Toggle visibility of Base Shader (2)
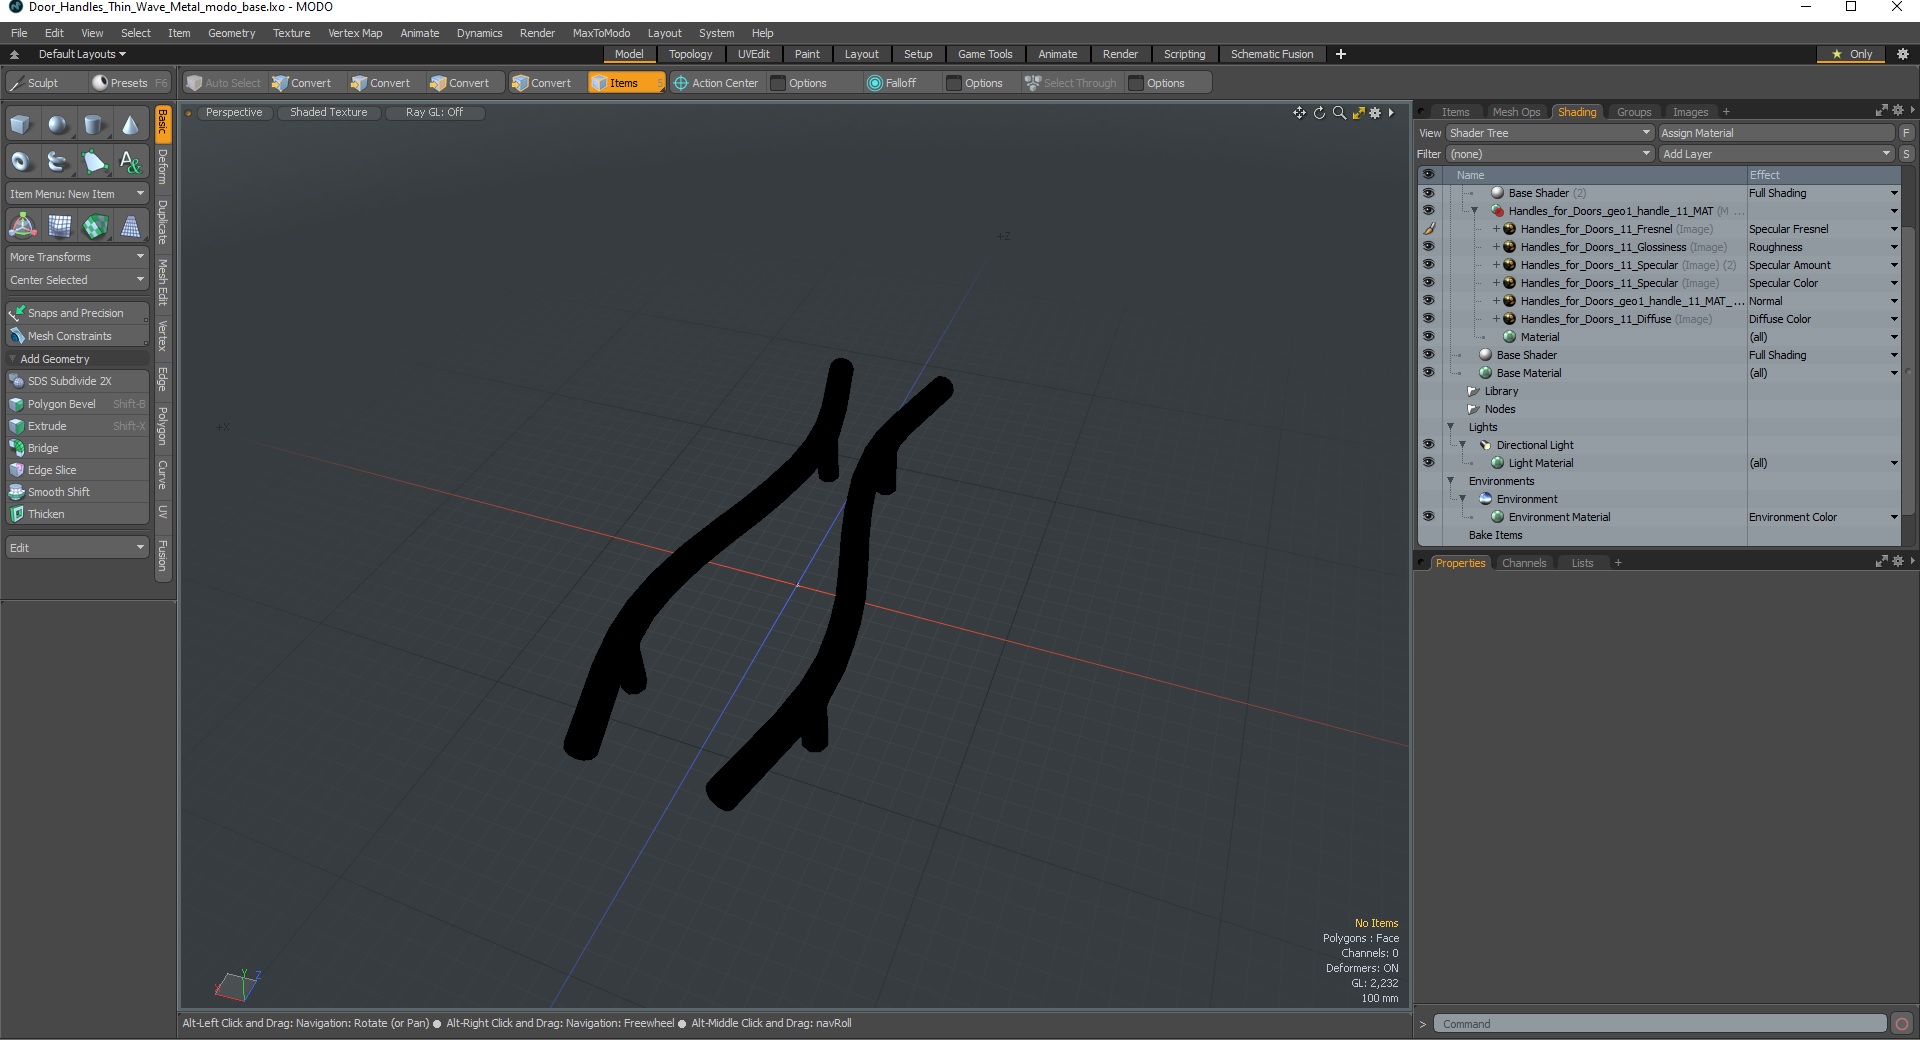Viewport: 1920px width, 1040px height. click(1428, 193)
